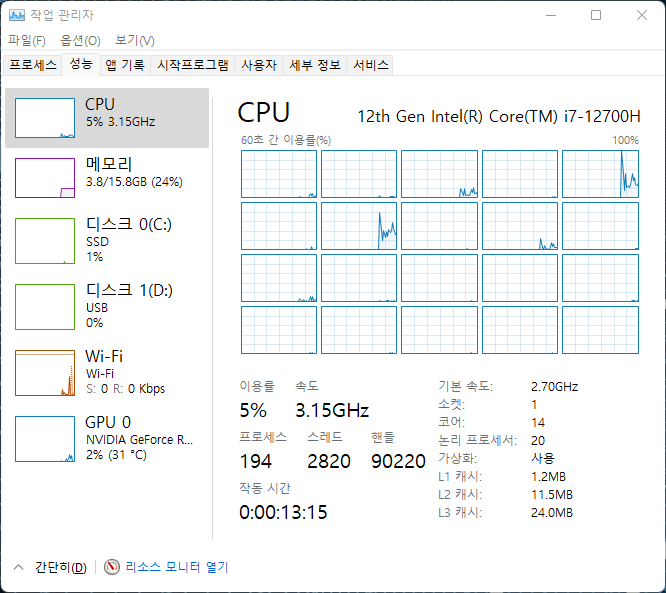Click the 간단히(D) button
The height and width of the screenshot is (593, 666).
(60, 567)
